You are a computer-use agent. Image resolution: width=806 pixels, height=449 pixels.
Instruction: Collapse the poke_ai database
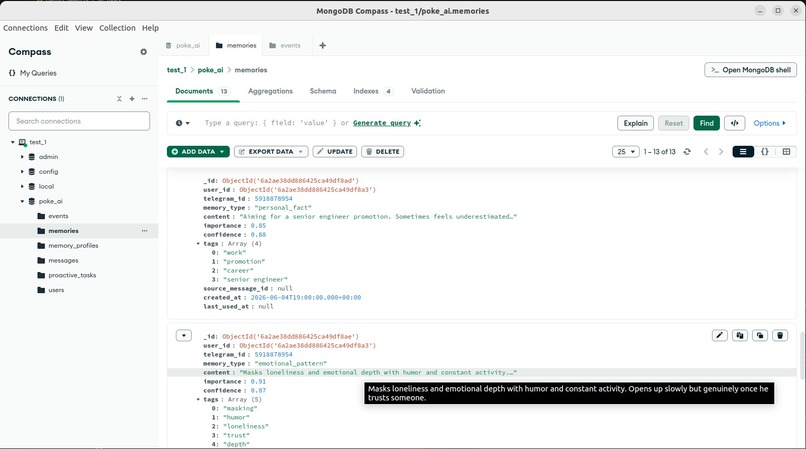(x=22, y=202)
